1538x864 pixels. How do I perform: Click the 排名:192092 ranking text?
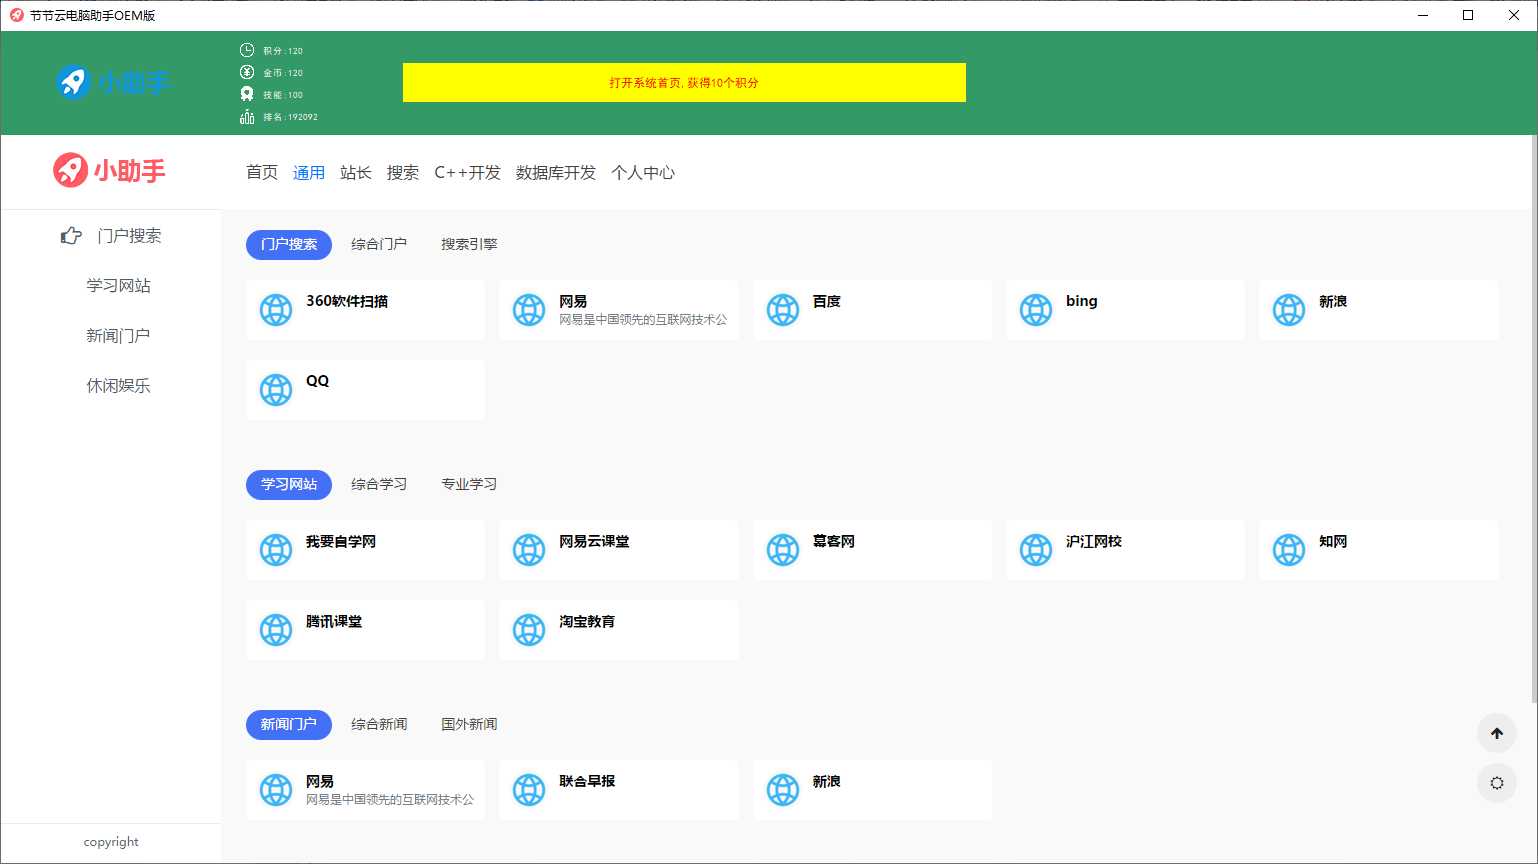291,117
